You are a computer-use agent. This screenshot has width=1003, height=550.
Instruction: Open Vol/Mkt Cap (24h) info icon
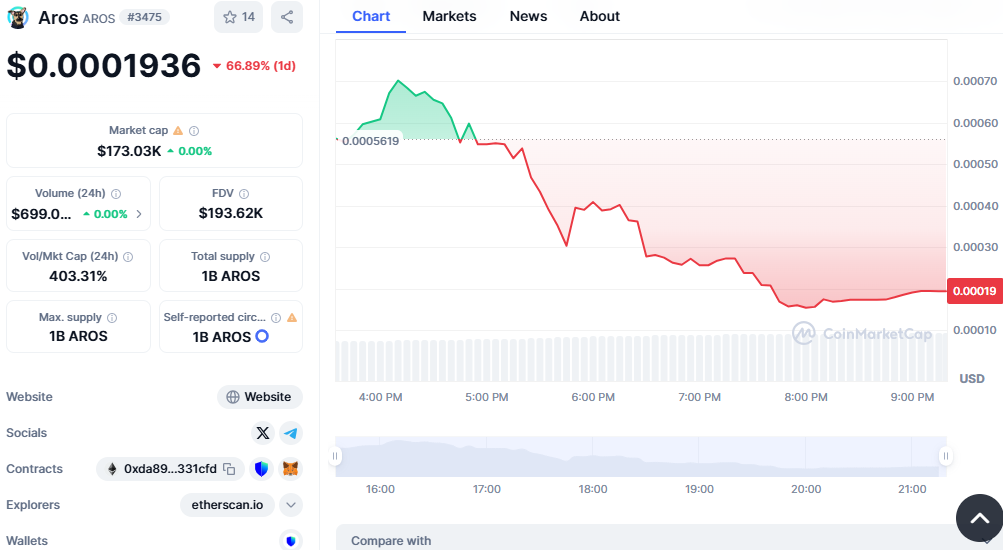[128, 256]
